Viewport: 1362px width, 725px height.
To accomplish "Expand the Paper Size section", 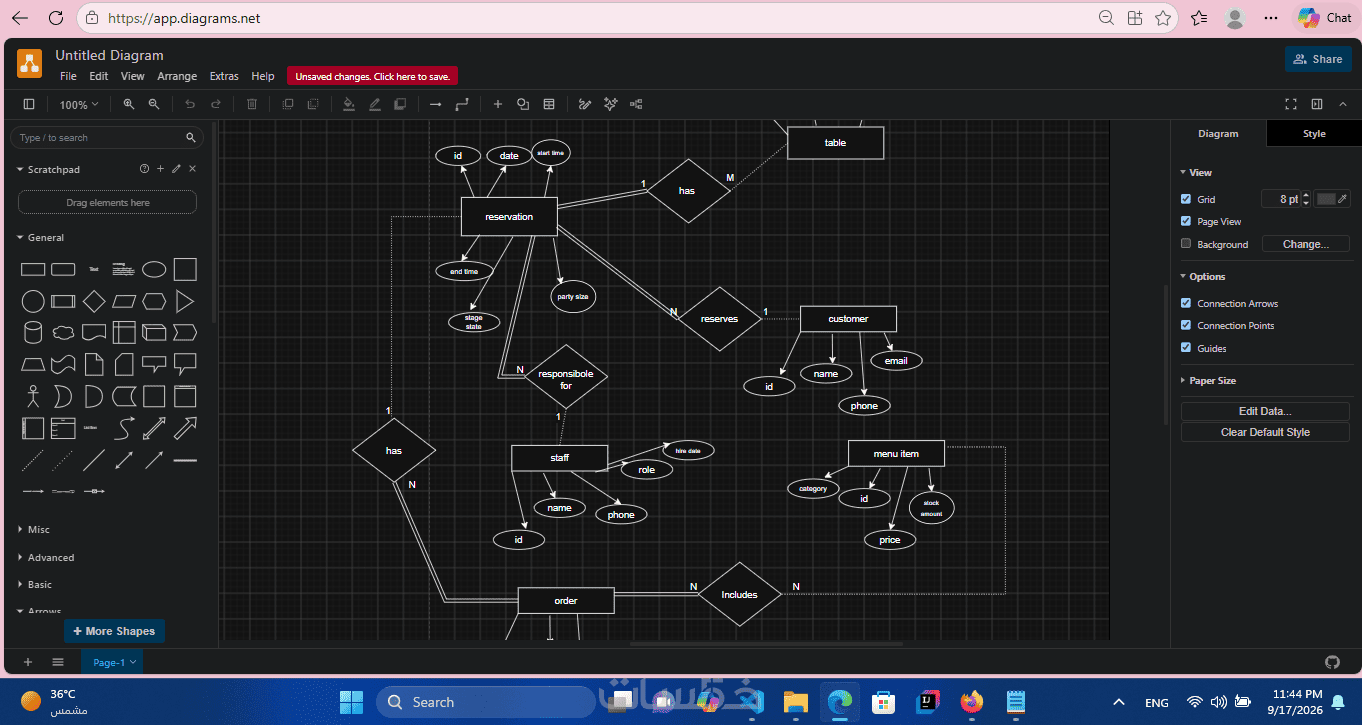I will [1212, 381].
